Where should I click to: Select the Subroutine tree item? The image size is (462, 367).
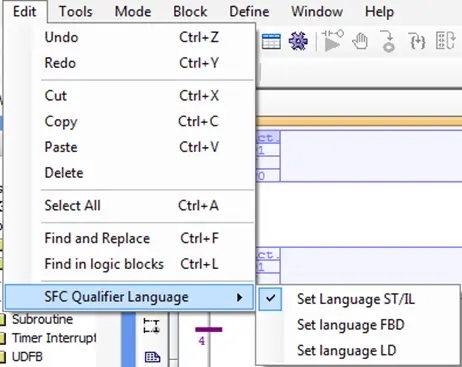click(42, 319)
